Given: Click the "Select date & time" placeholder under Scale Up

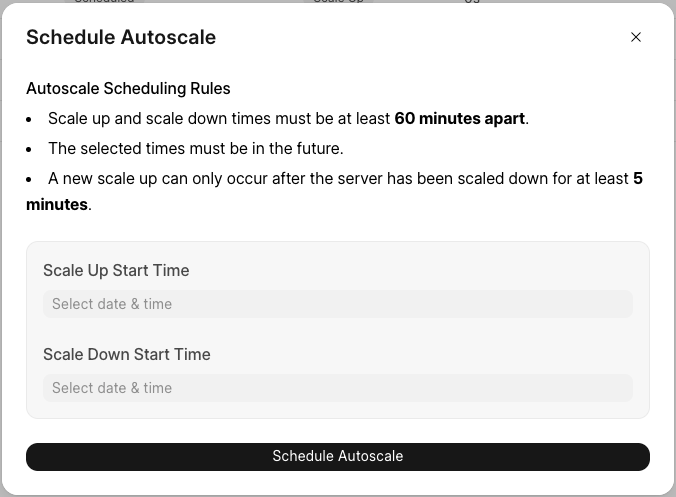Looking at the screenshot, I should (x=112, y=304).
